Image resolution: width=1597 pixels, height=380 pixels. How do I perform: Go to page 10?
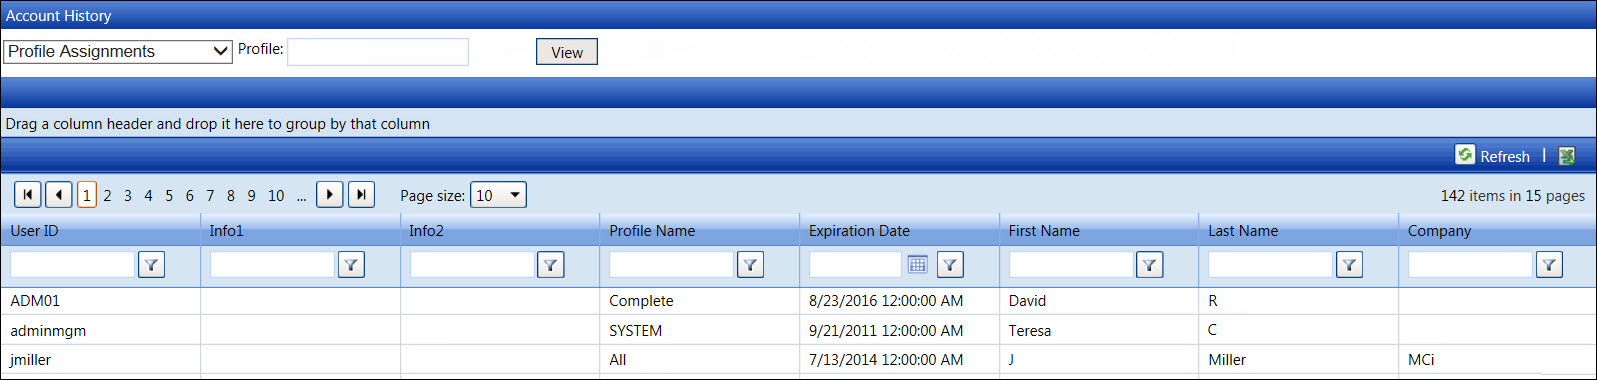click(276, 196)
